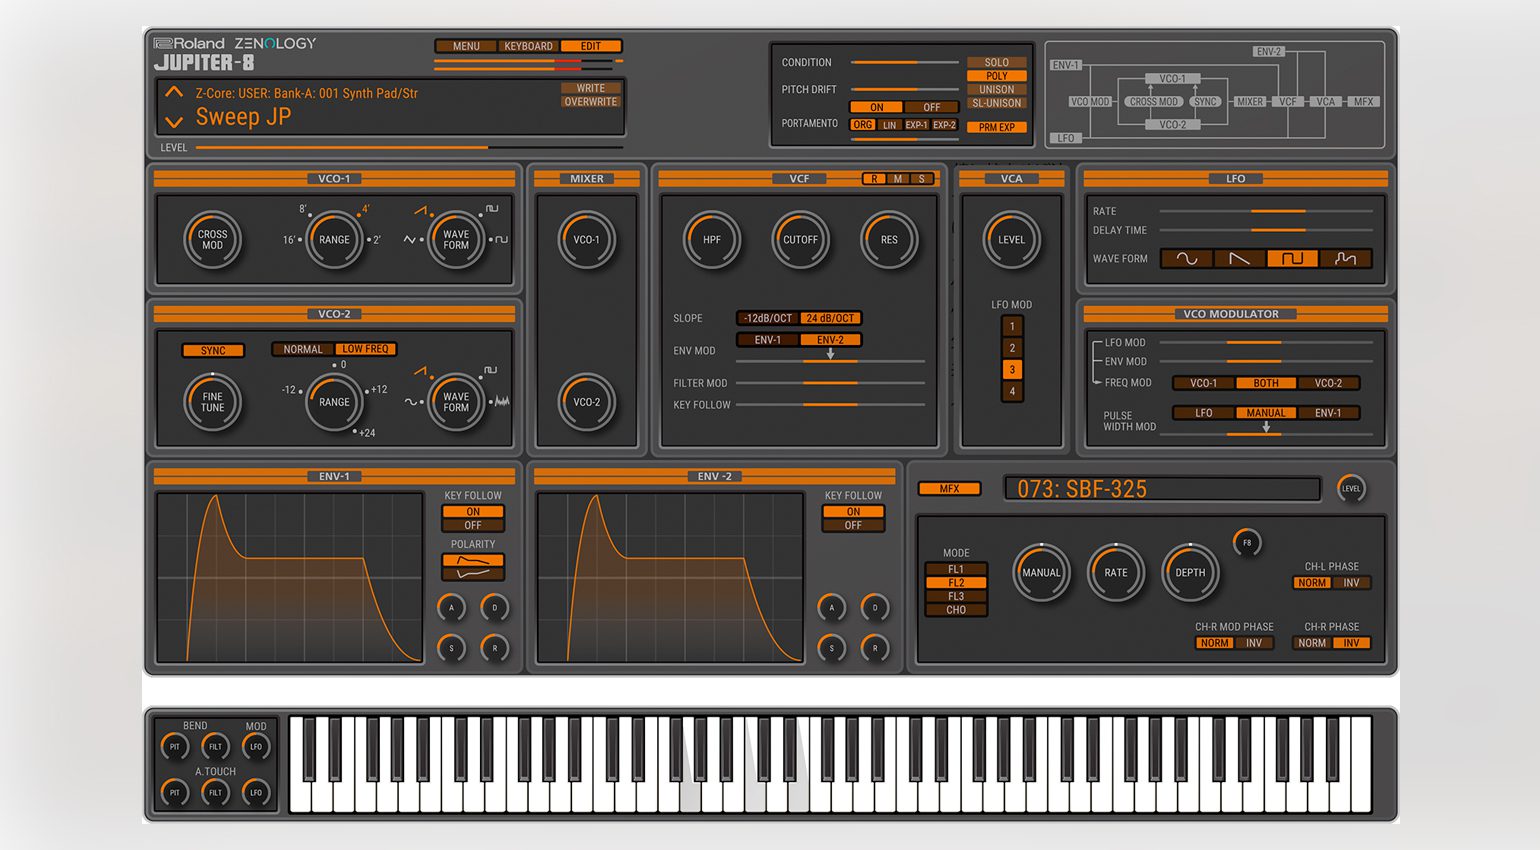The image size is (1540, 850).
Task: Click the MFX FB knob
Action: (1247, 543)
